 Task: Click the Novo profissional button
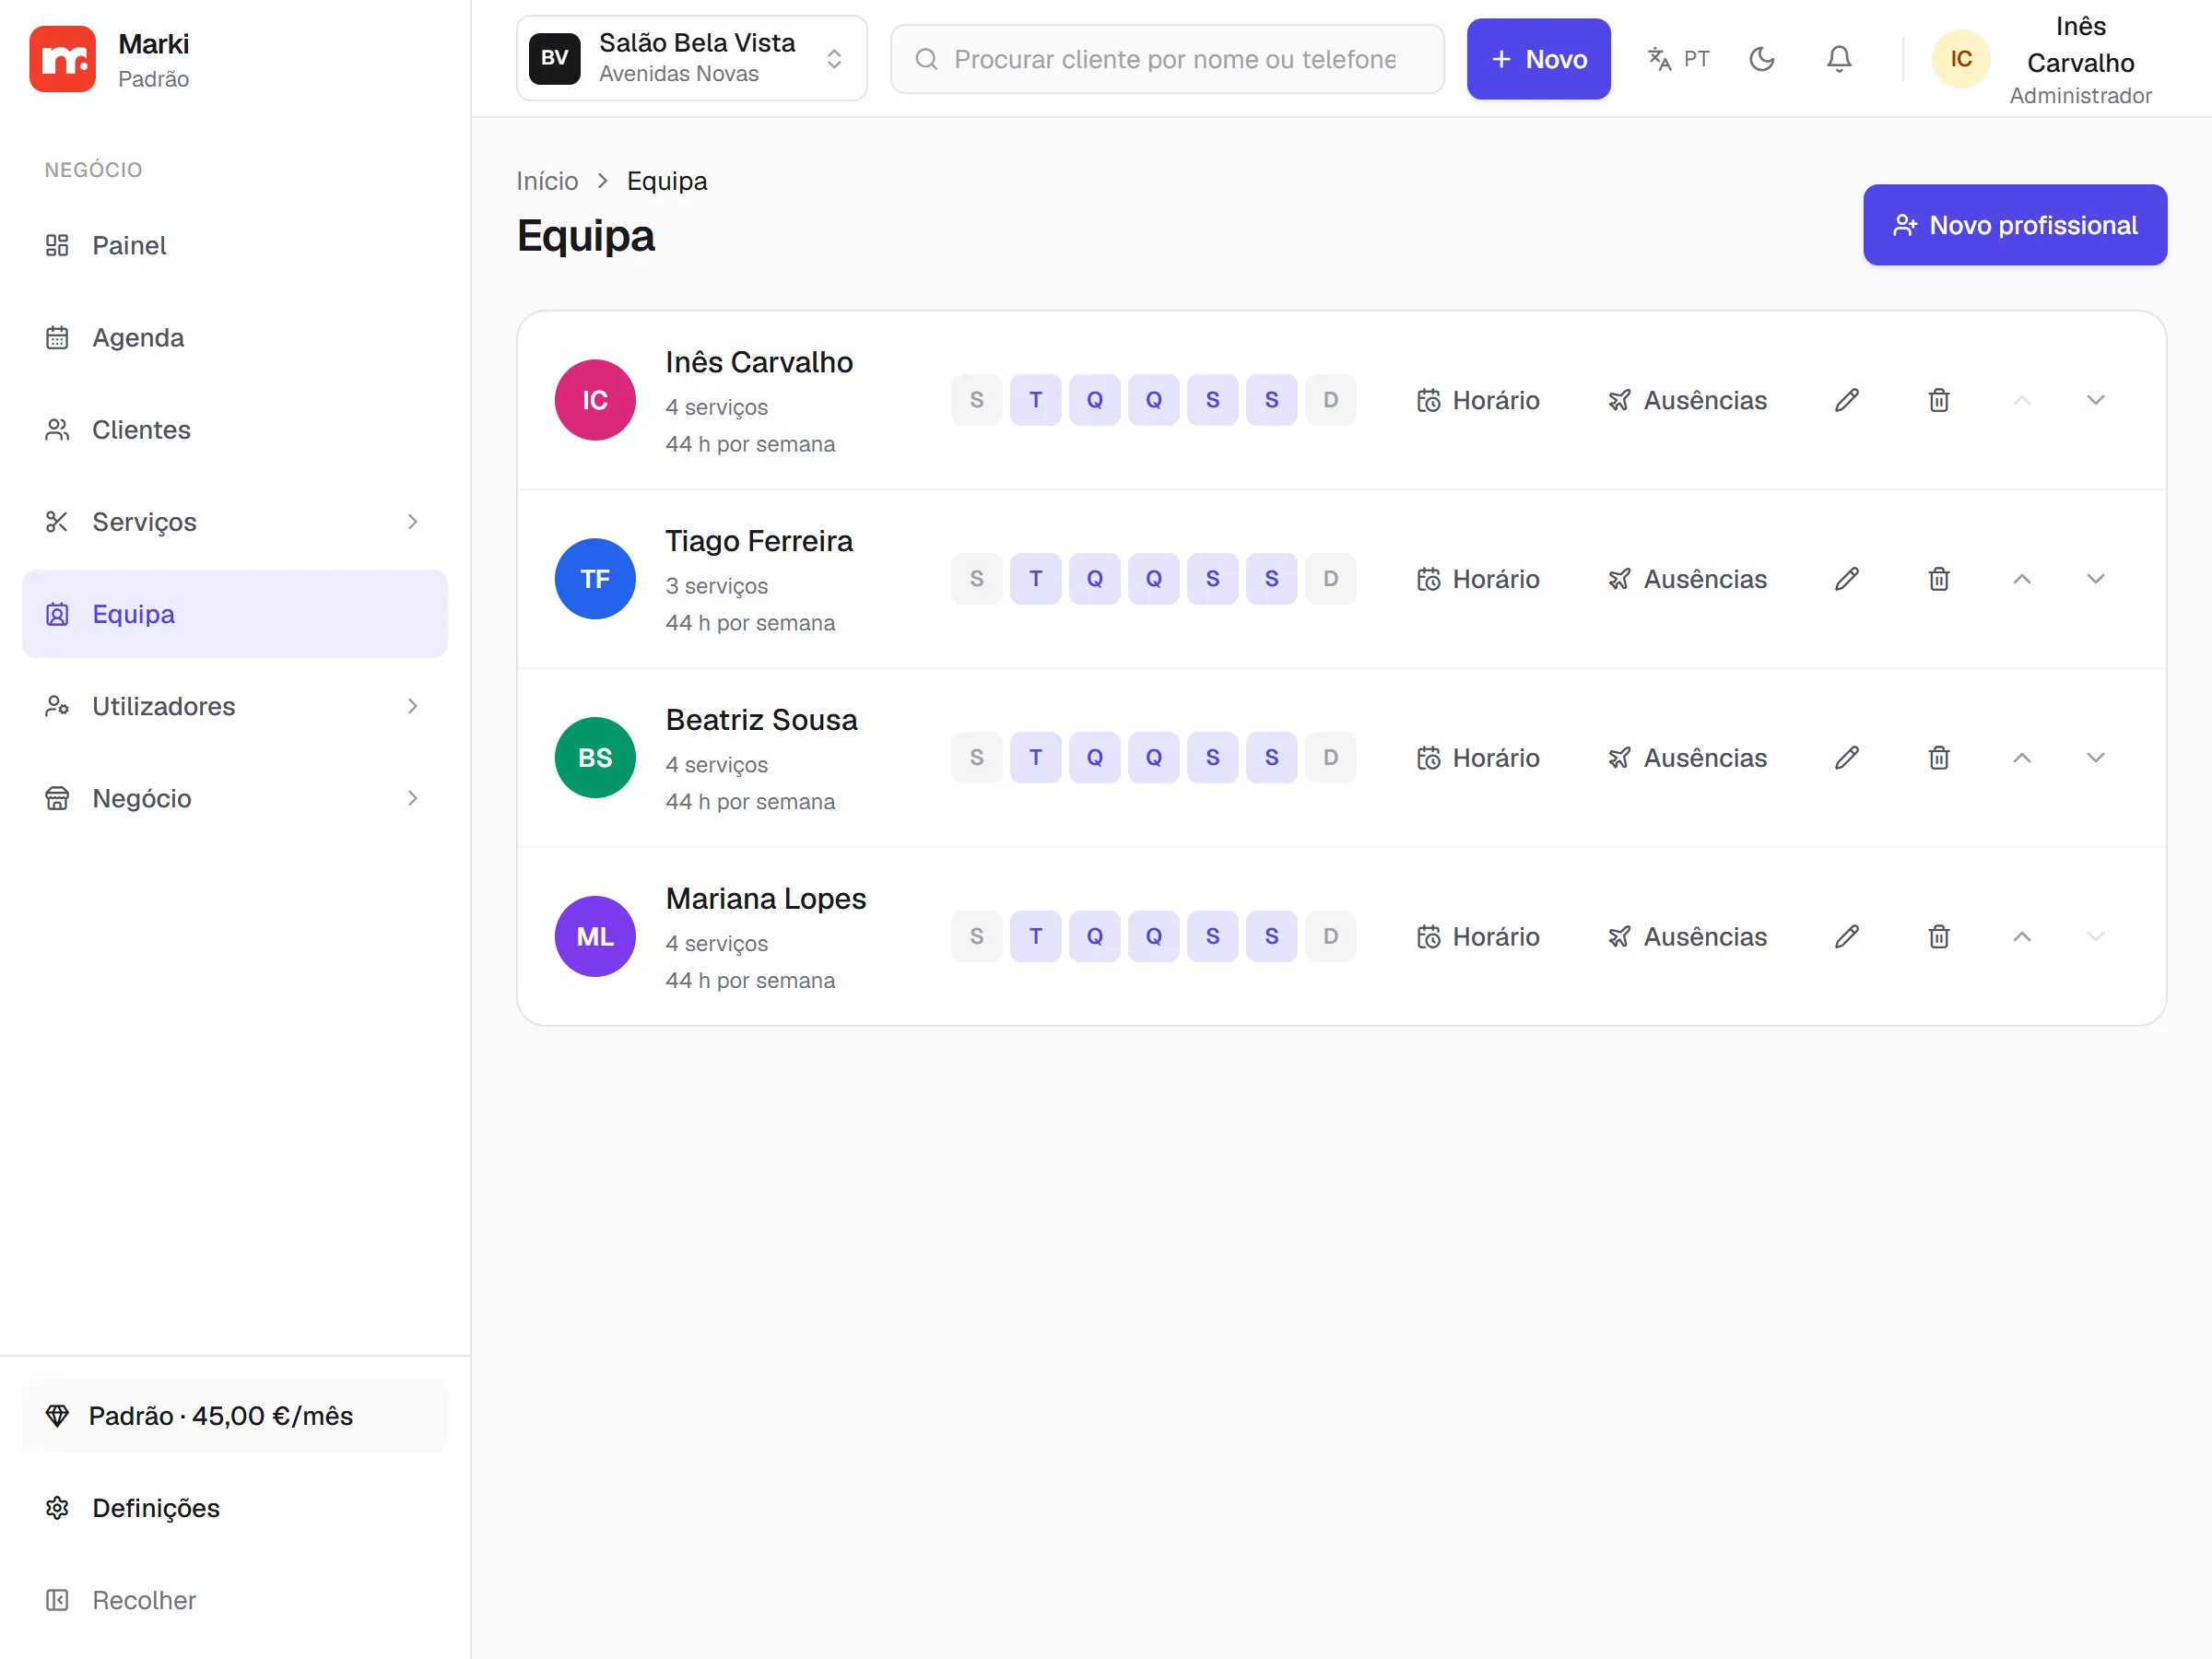pyautogui.click(x=2014, y=225)
